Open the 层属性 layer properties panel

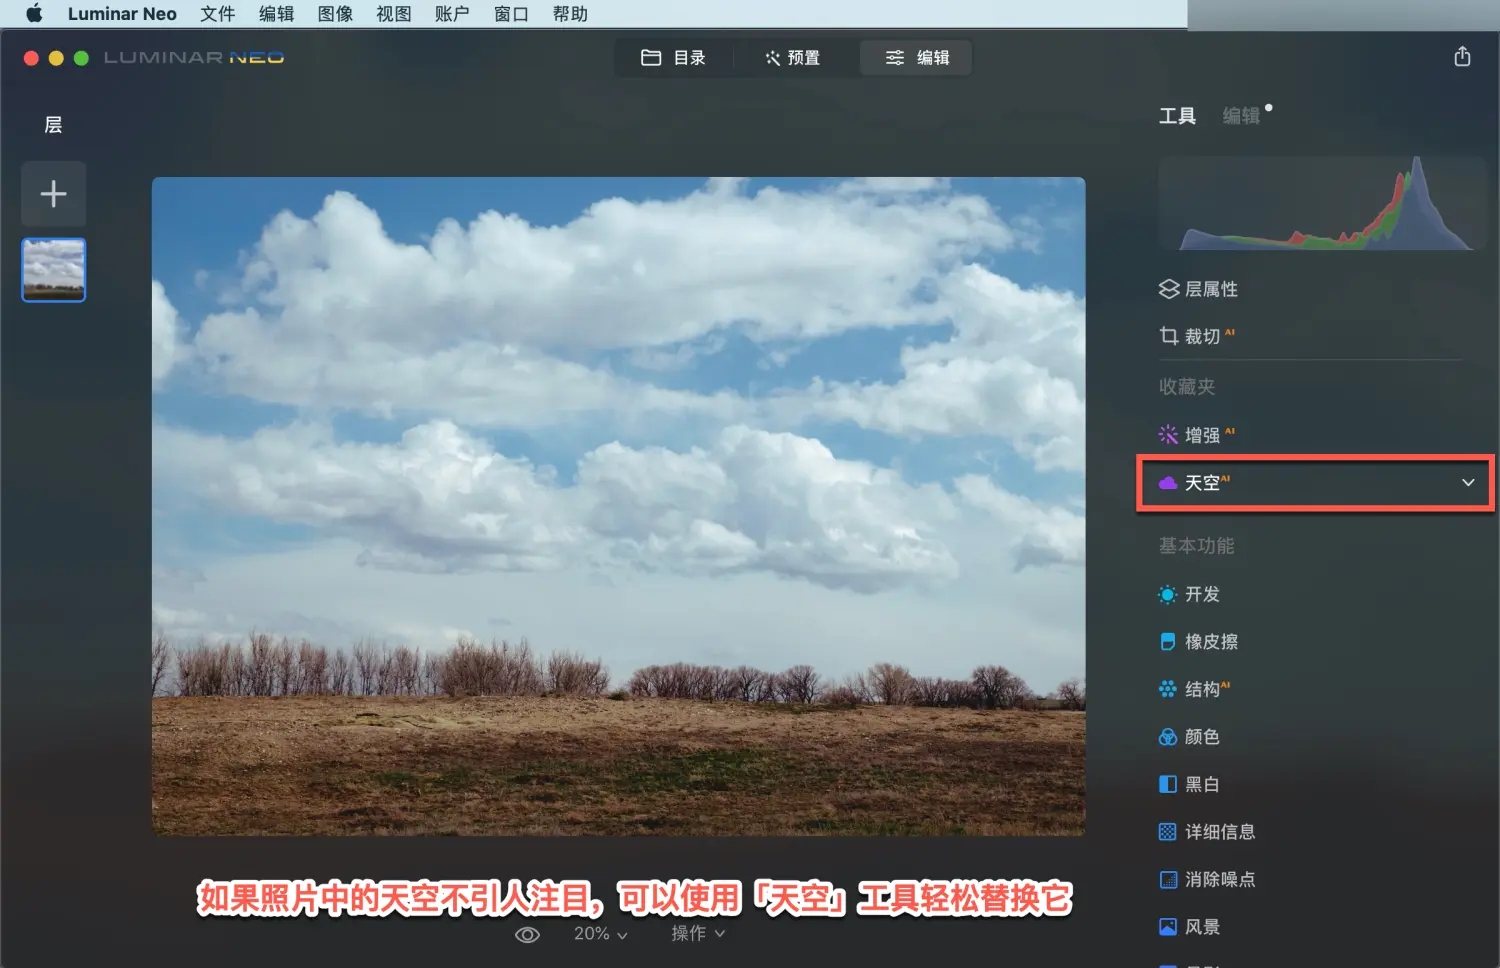(x=1209, y=289)
